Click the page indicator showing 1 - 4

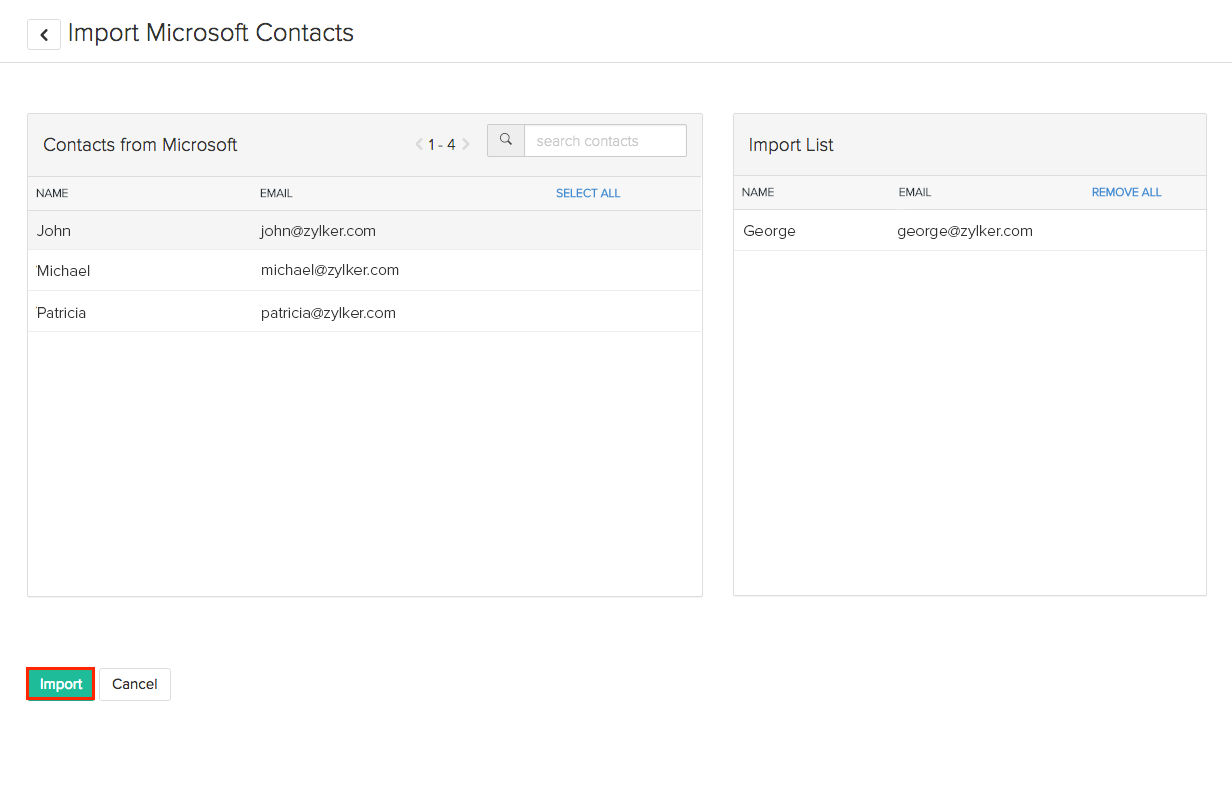[x=441, y=144]
